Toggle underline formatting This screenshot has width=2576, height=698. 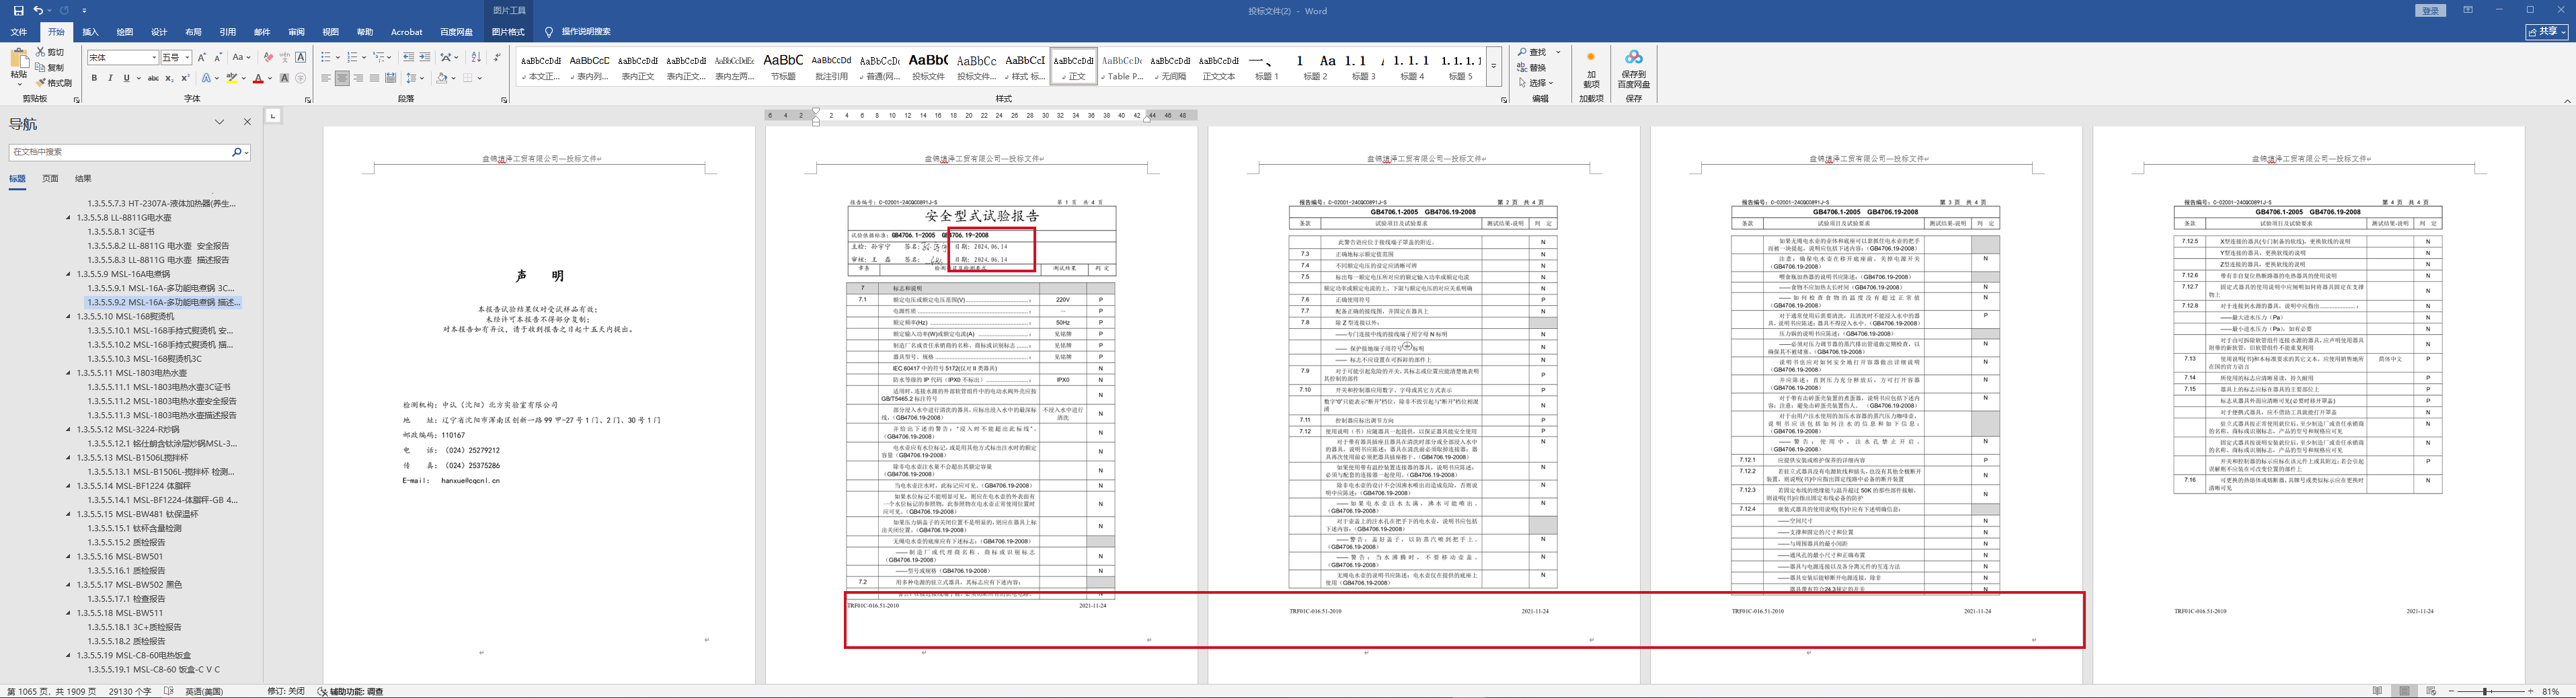tap(126, 78)
